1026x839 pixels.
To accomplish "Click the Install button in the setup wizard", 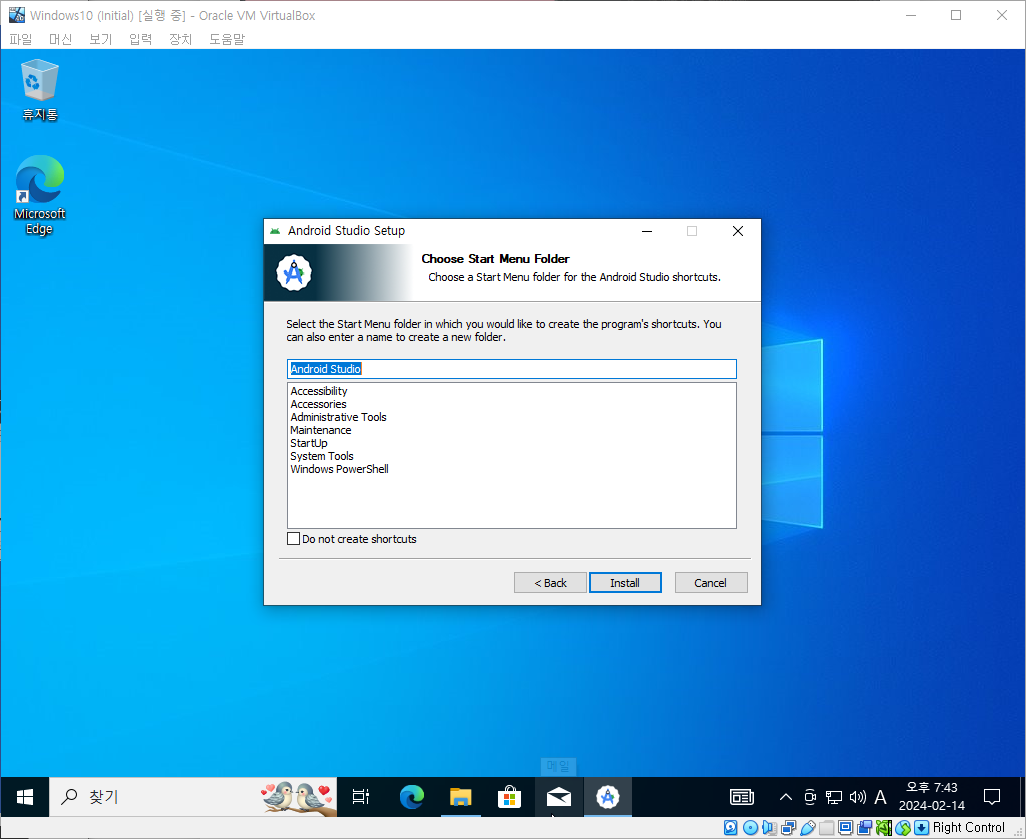I will click(625, 582).
